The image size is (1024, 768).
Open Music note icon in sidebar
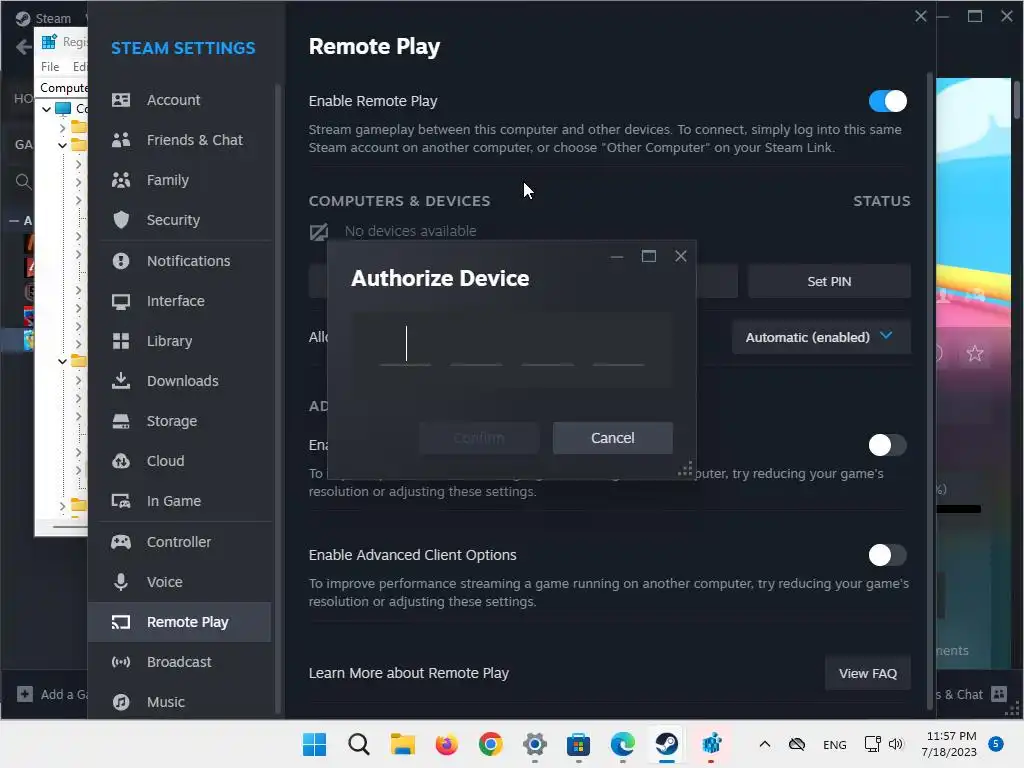pos(121,702)
